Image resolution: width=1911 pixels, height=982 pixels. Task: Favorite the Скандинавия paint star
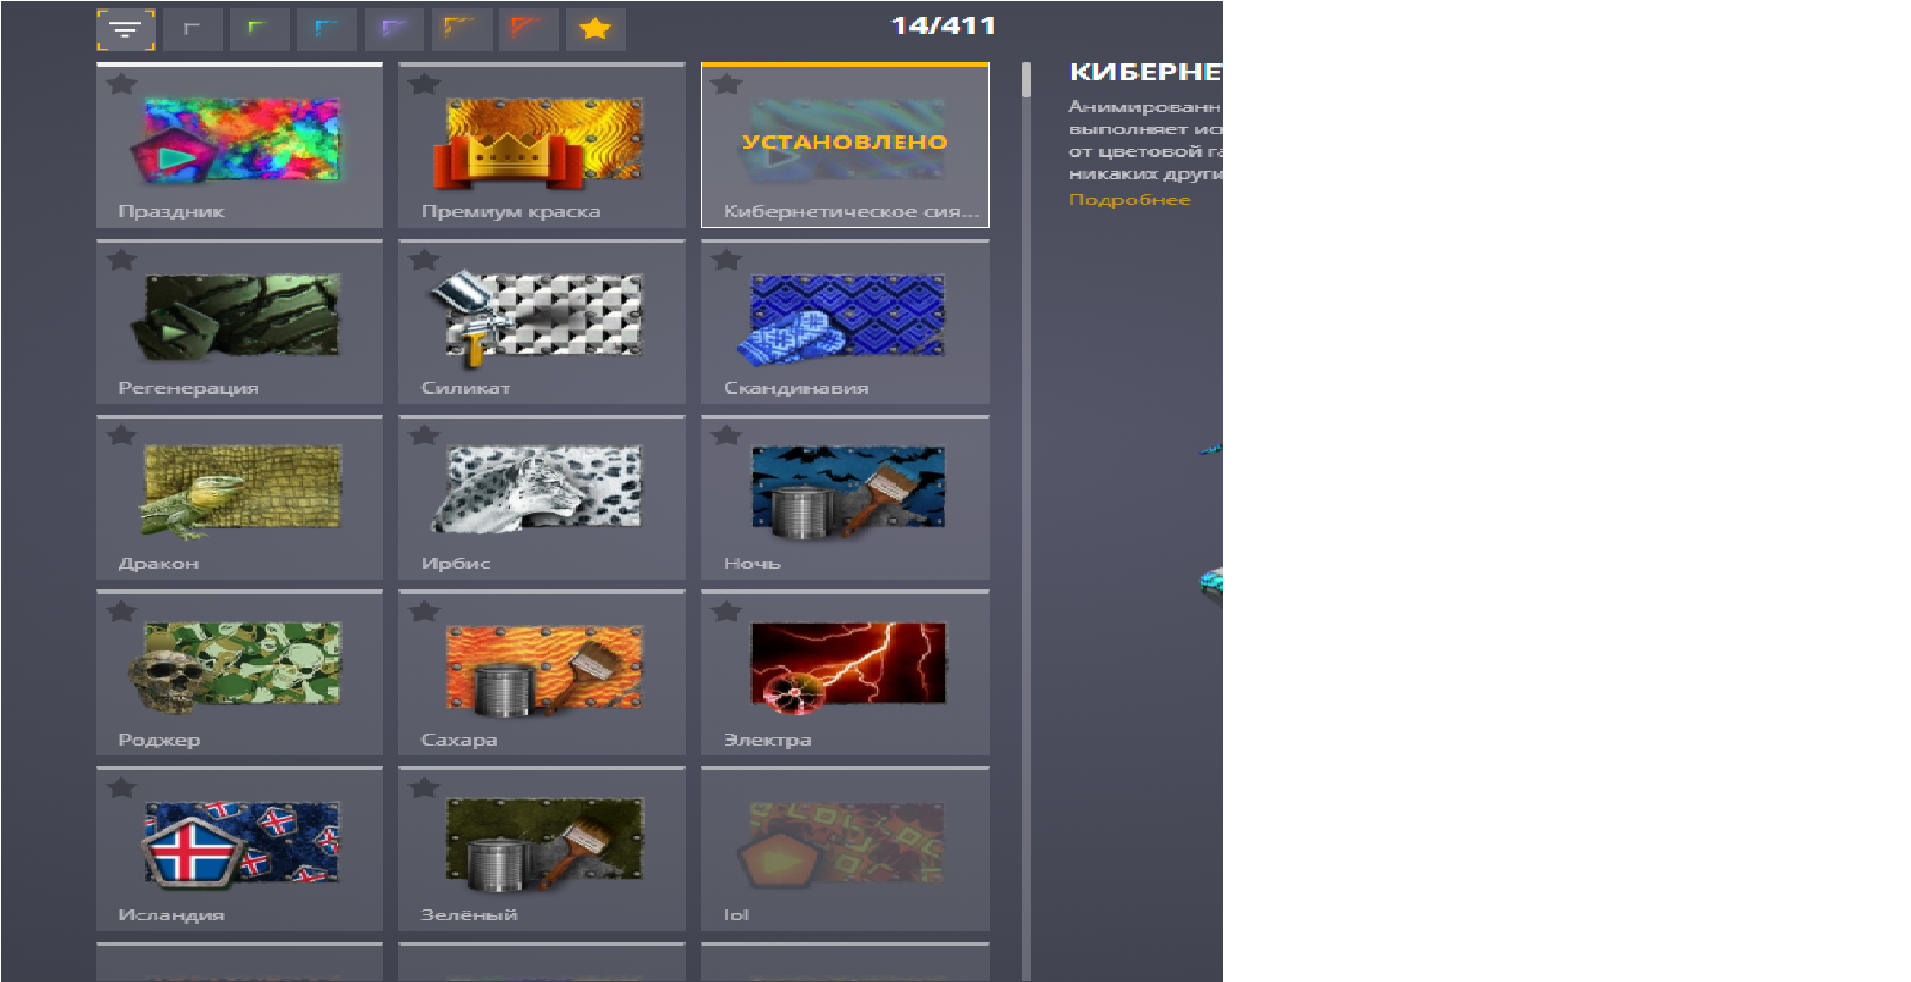tap(727, 260)
